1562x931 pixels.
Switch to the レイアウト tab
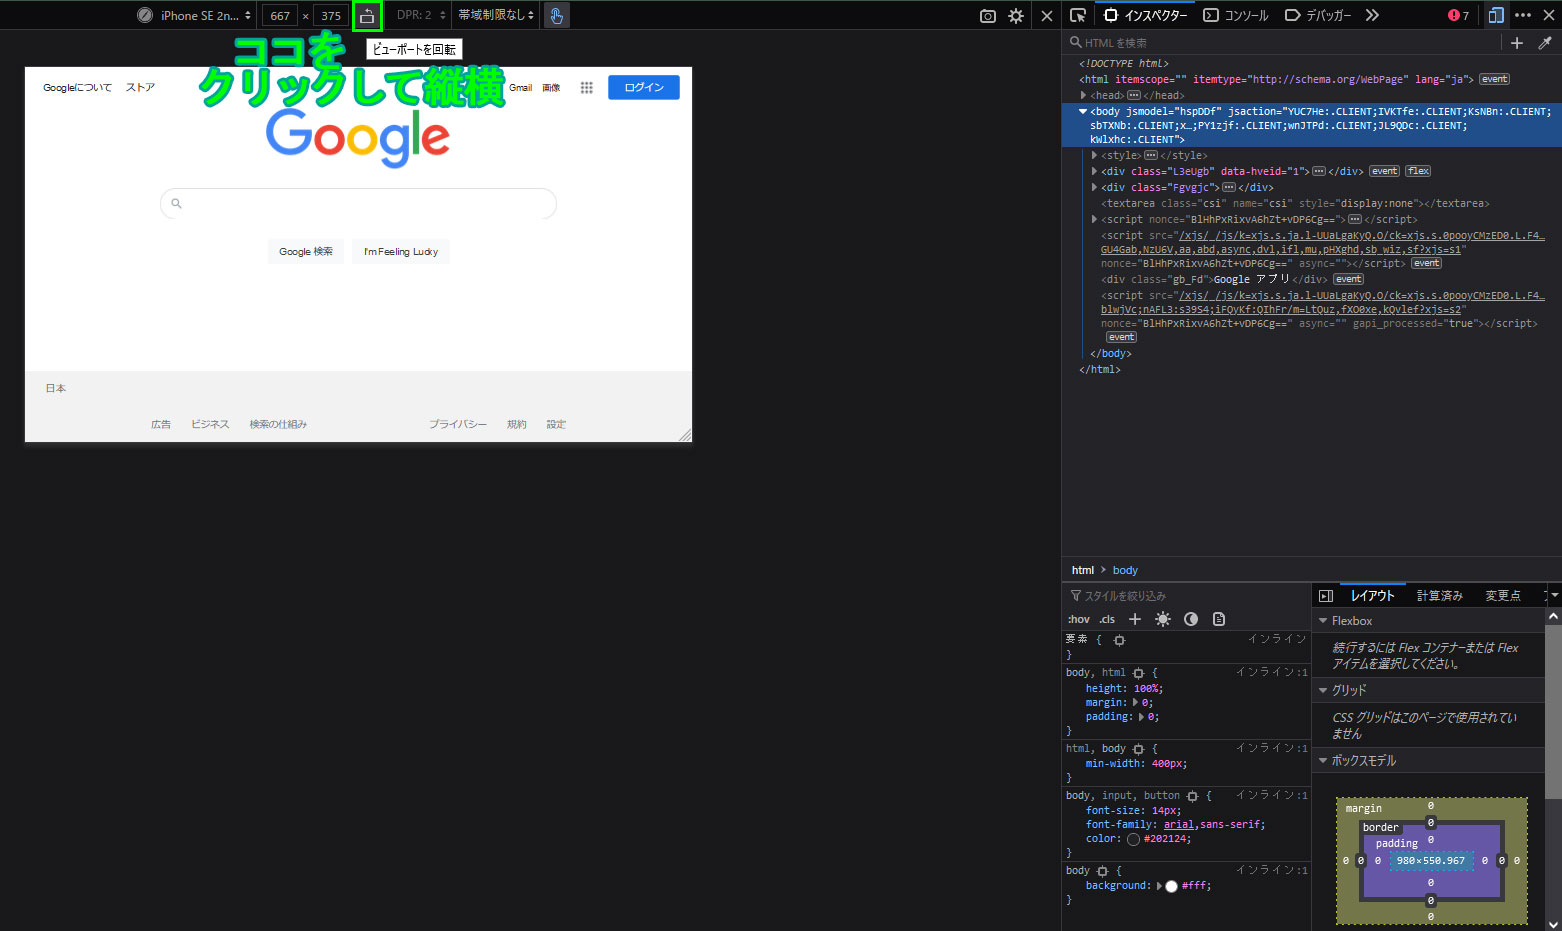tap(1373, 595)
